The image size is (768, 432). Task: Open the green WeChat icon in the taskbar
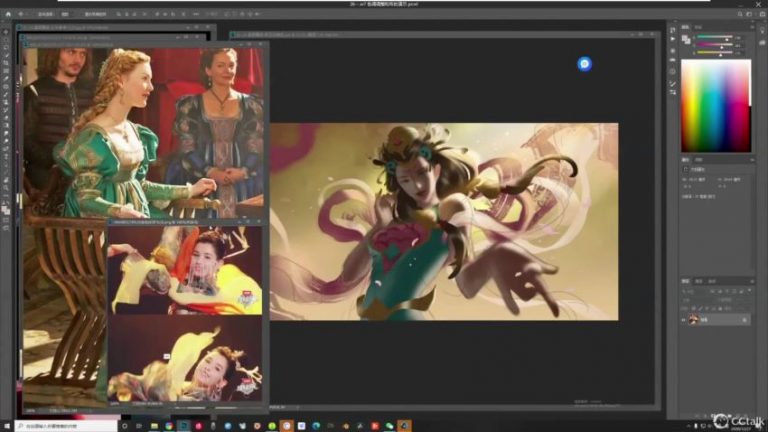coord(389,426)
